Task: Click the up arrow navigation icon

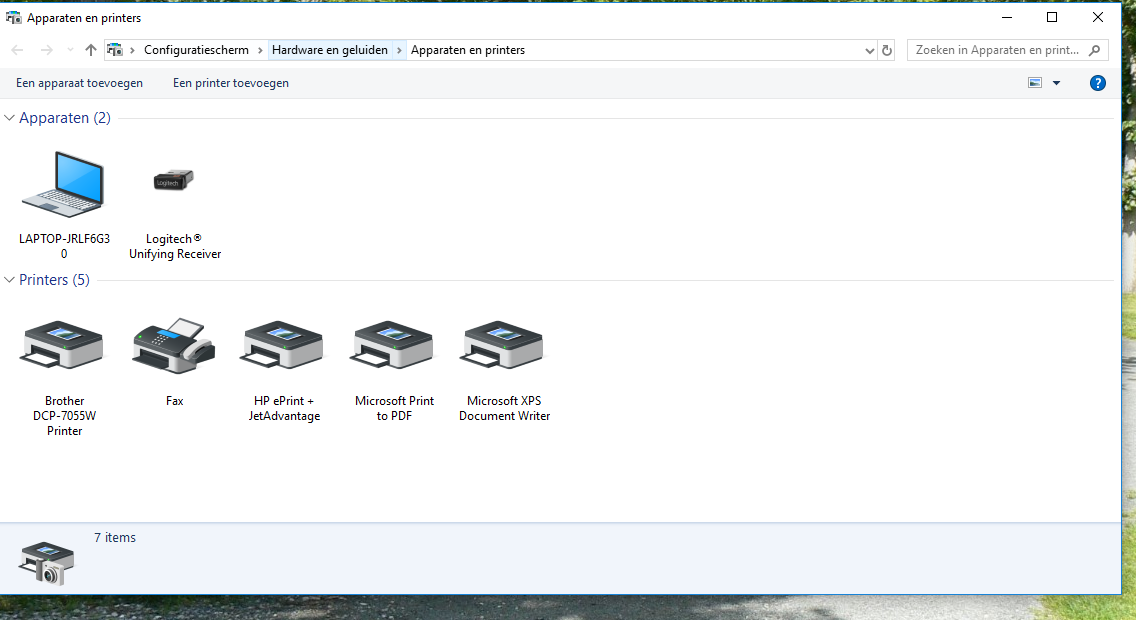Action: pos(91,50)
